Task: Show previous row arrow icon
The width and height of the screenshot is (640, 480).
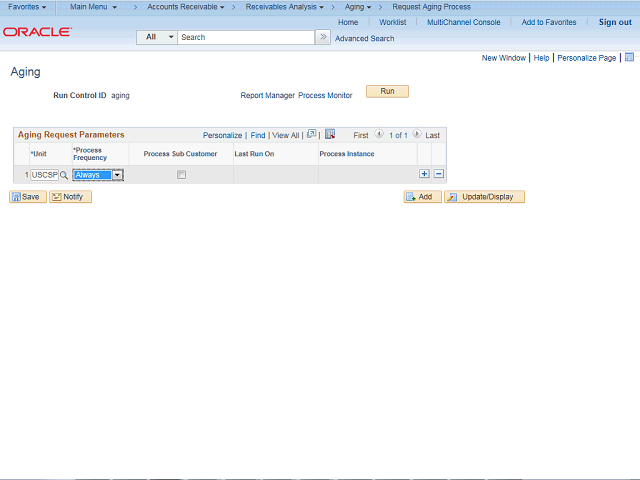Action: pos(379,134)
